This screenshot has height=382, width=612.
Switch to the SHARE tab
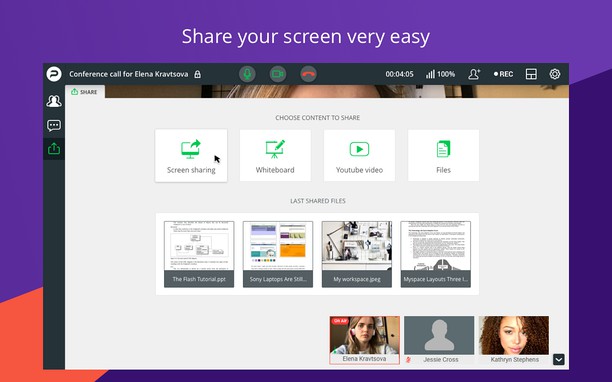click(85, 92)
